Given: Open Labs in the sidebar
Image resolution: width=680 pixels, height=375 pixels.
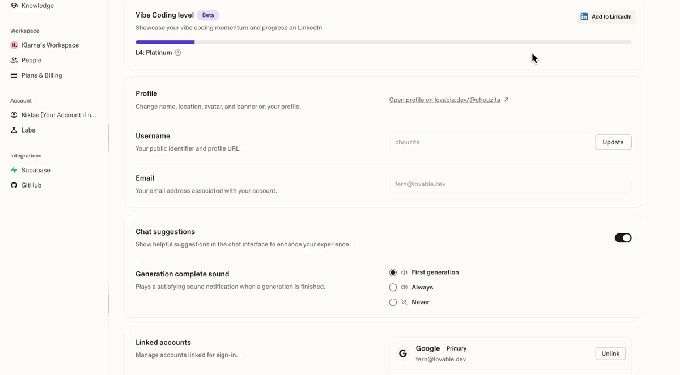Looking at the screenshot, I should pyautogui.click(x=23, y=130).
